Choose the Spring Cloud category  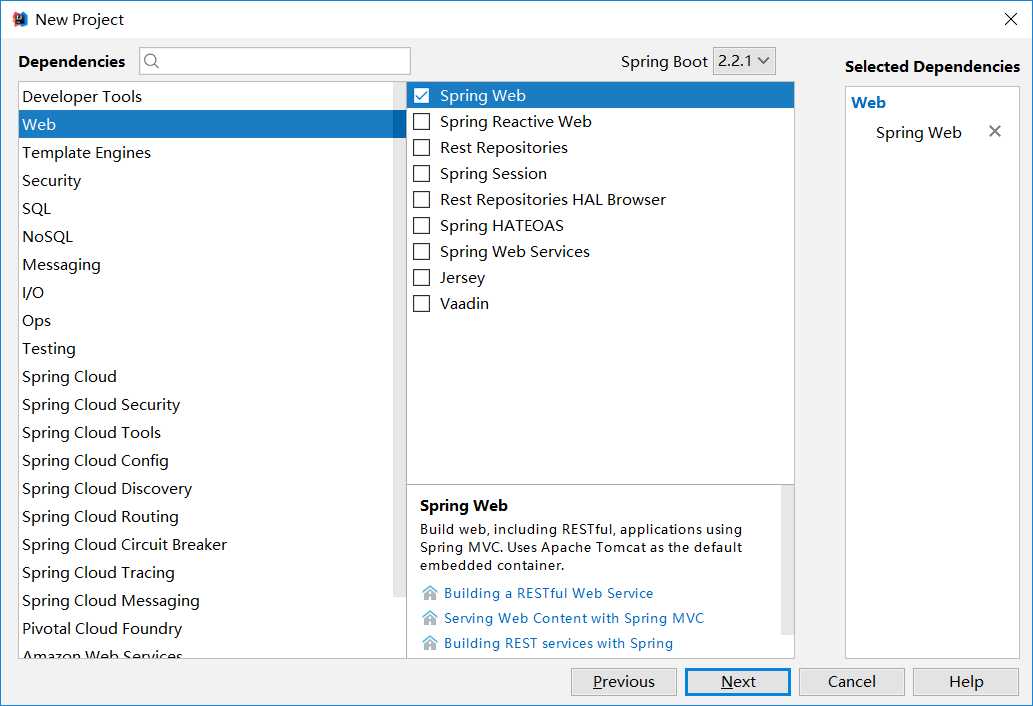point(206,376)
